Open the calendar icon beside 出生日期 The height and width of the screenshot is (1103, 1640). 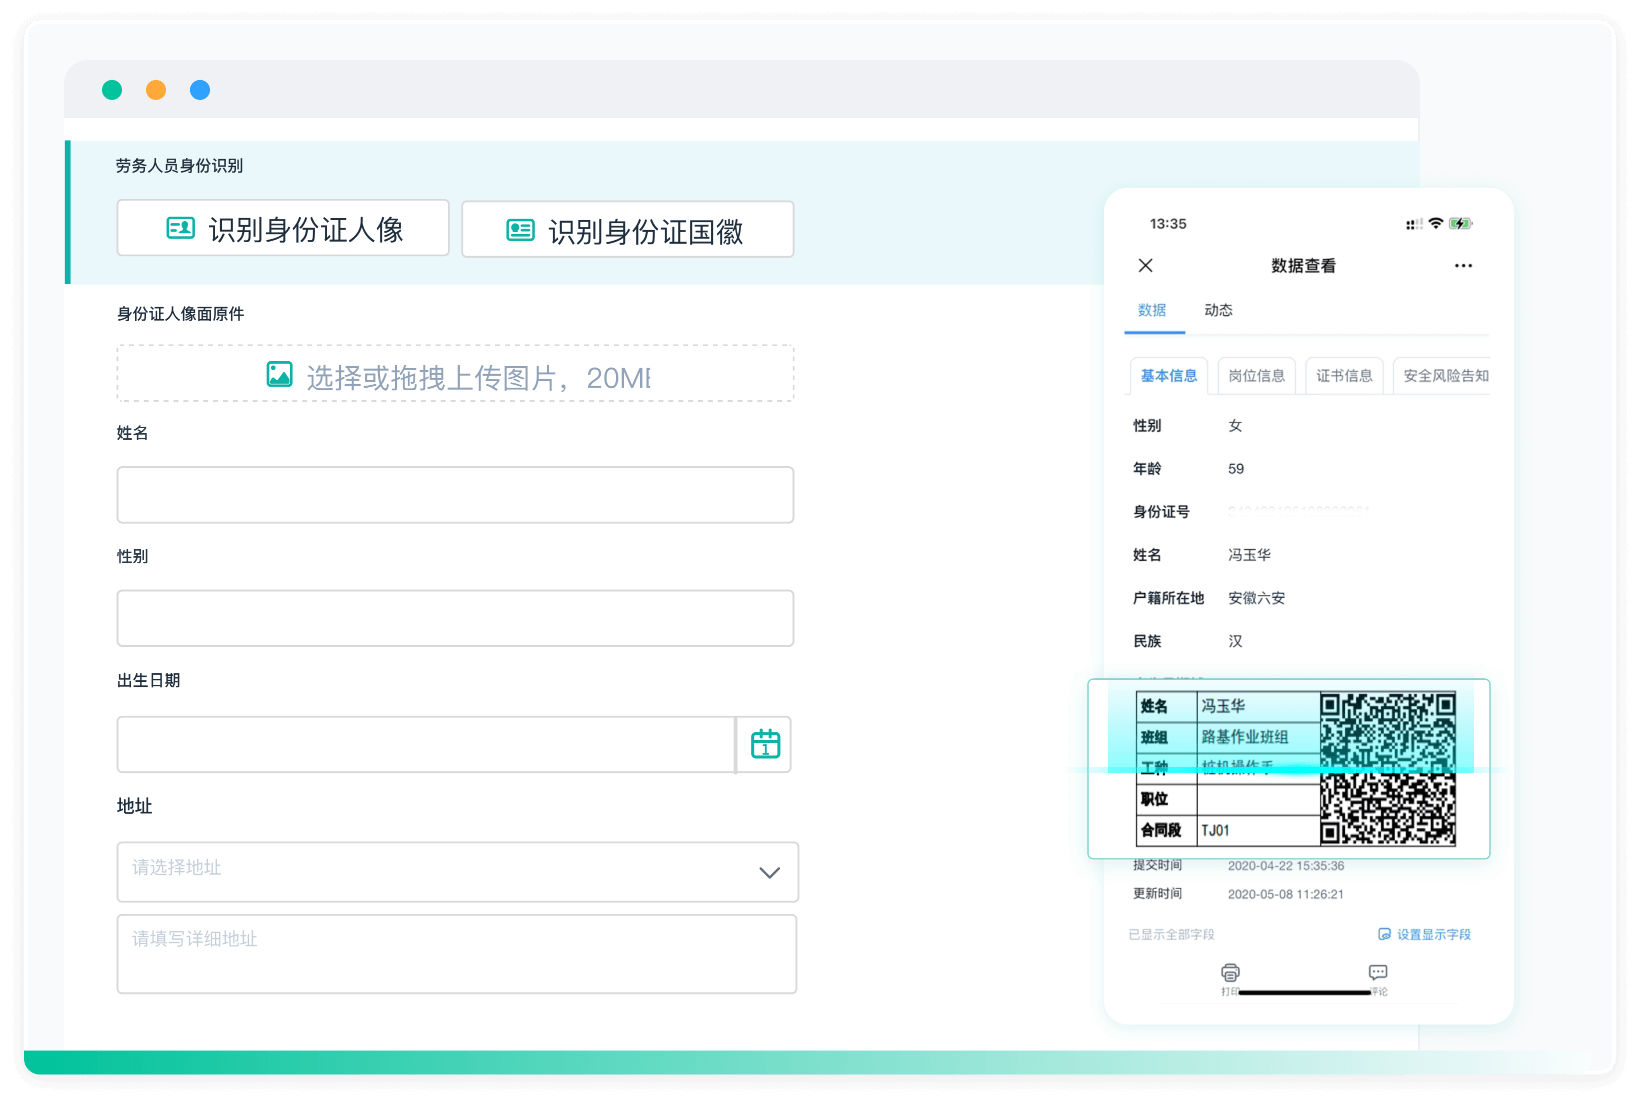point(764,744)
